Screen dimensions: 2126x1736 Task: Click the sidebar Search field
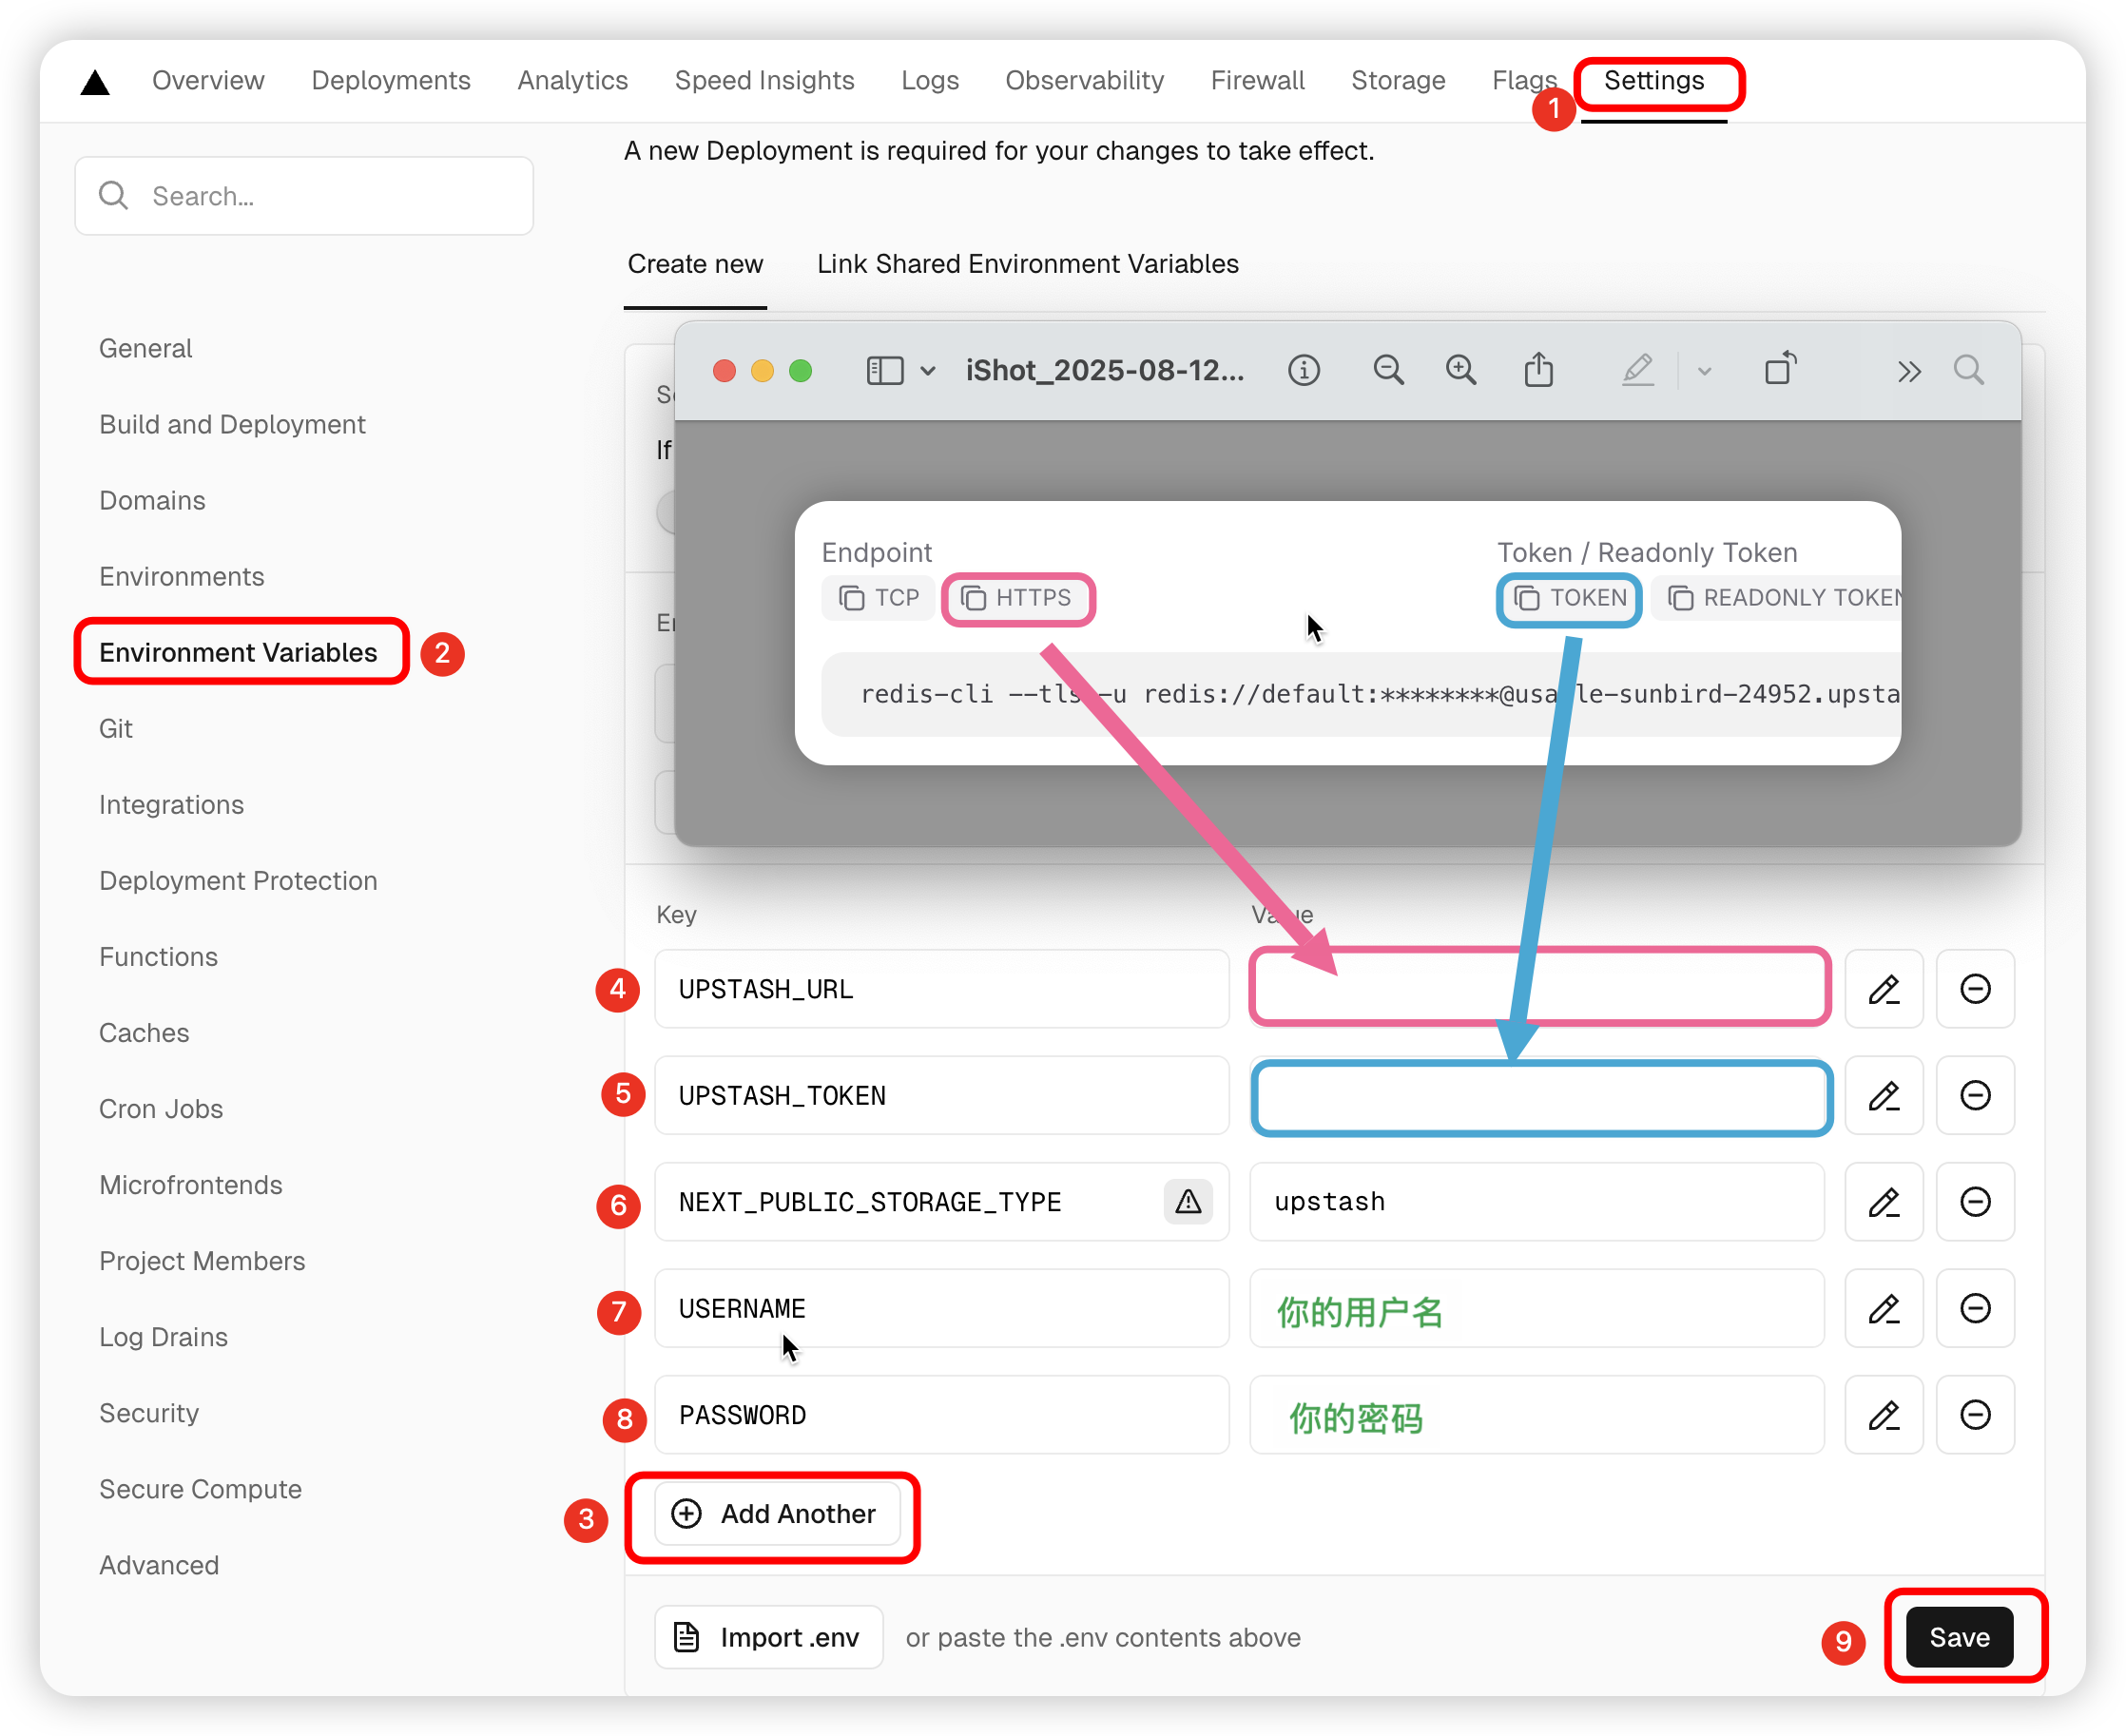point(304,196)
